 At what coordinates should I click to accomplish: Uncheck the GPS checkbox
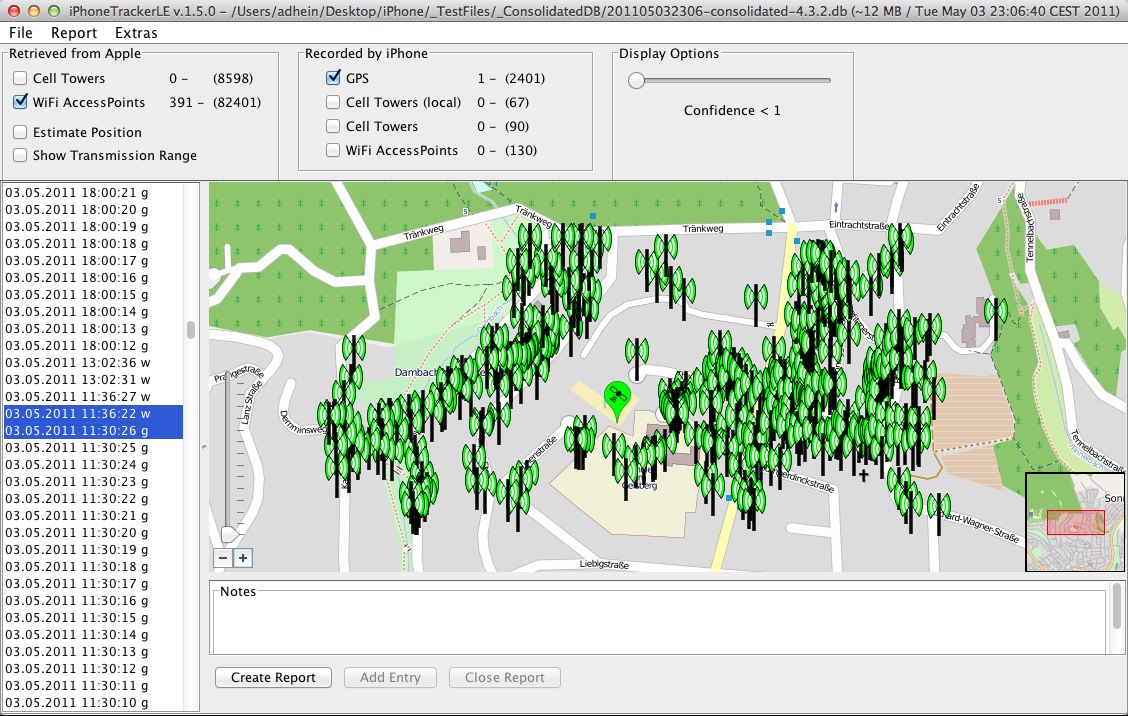pos(333,78)
